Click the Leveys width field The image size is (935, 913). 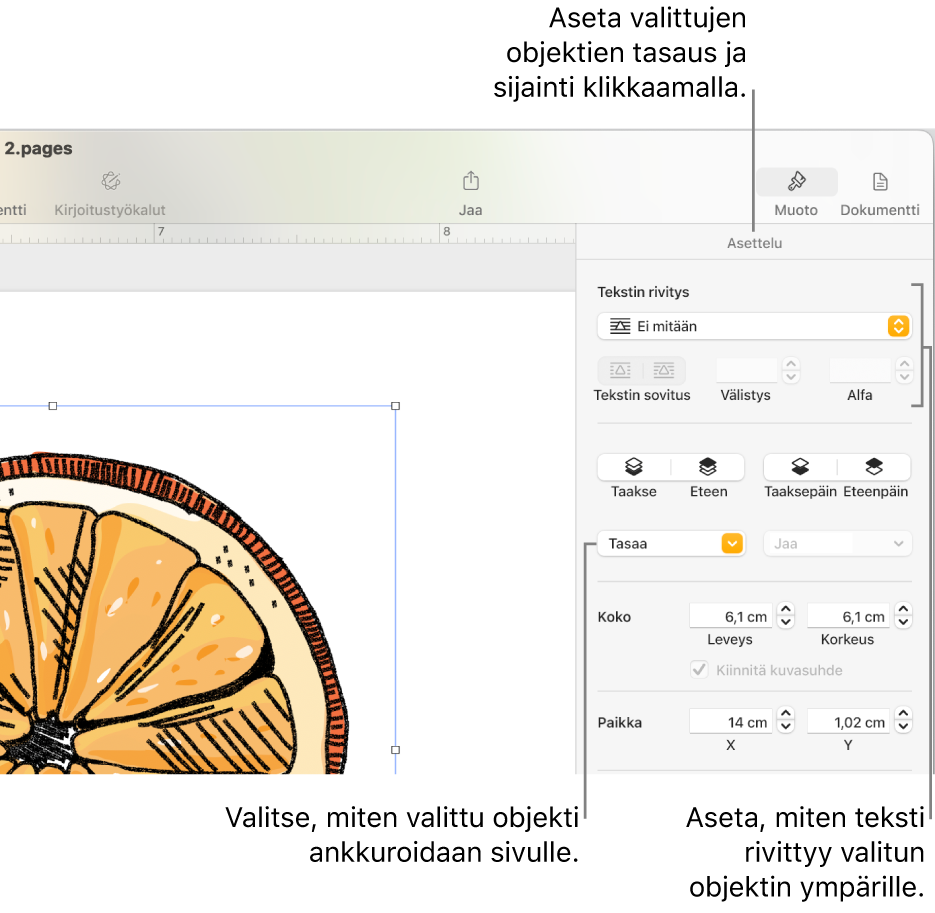[730, 616]
